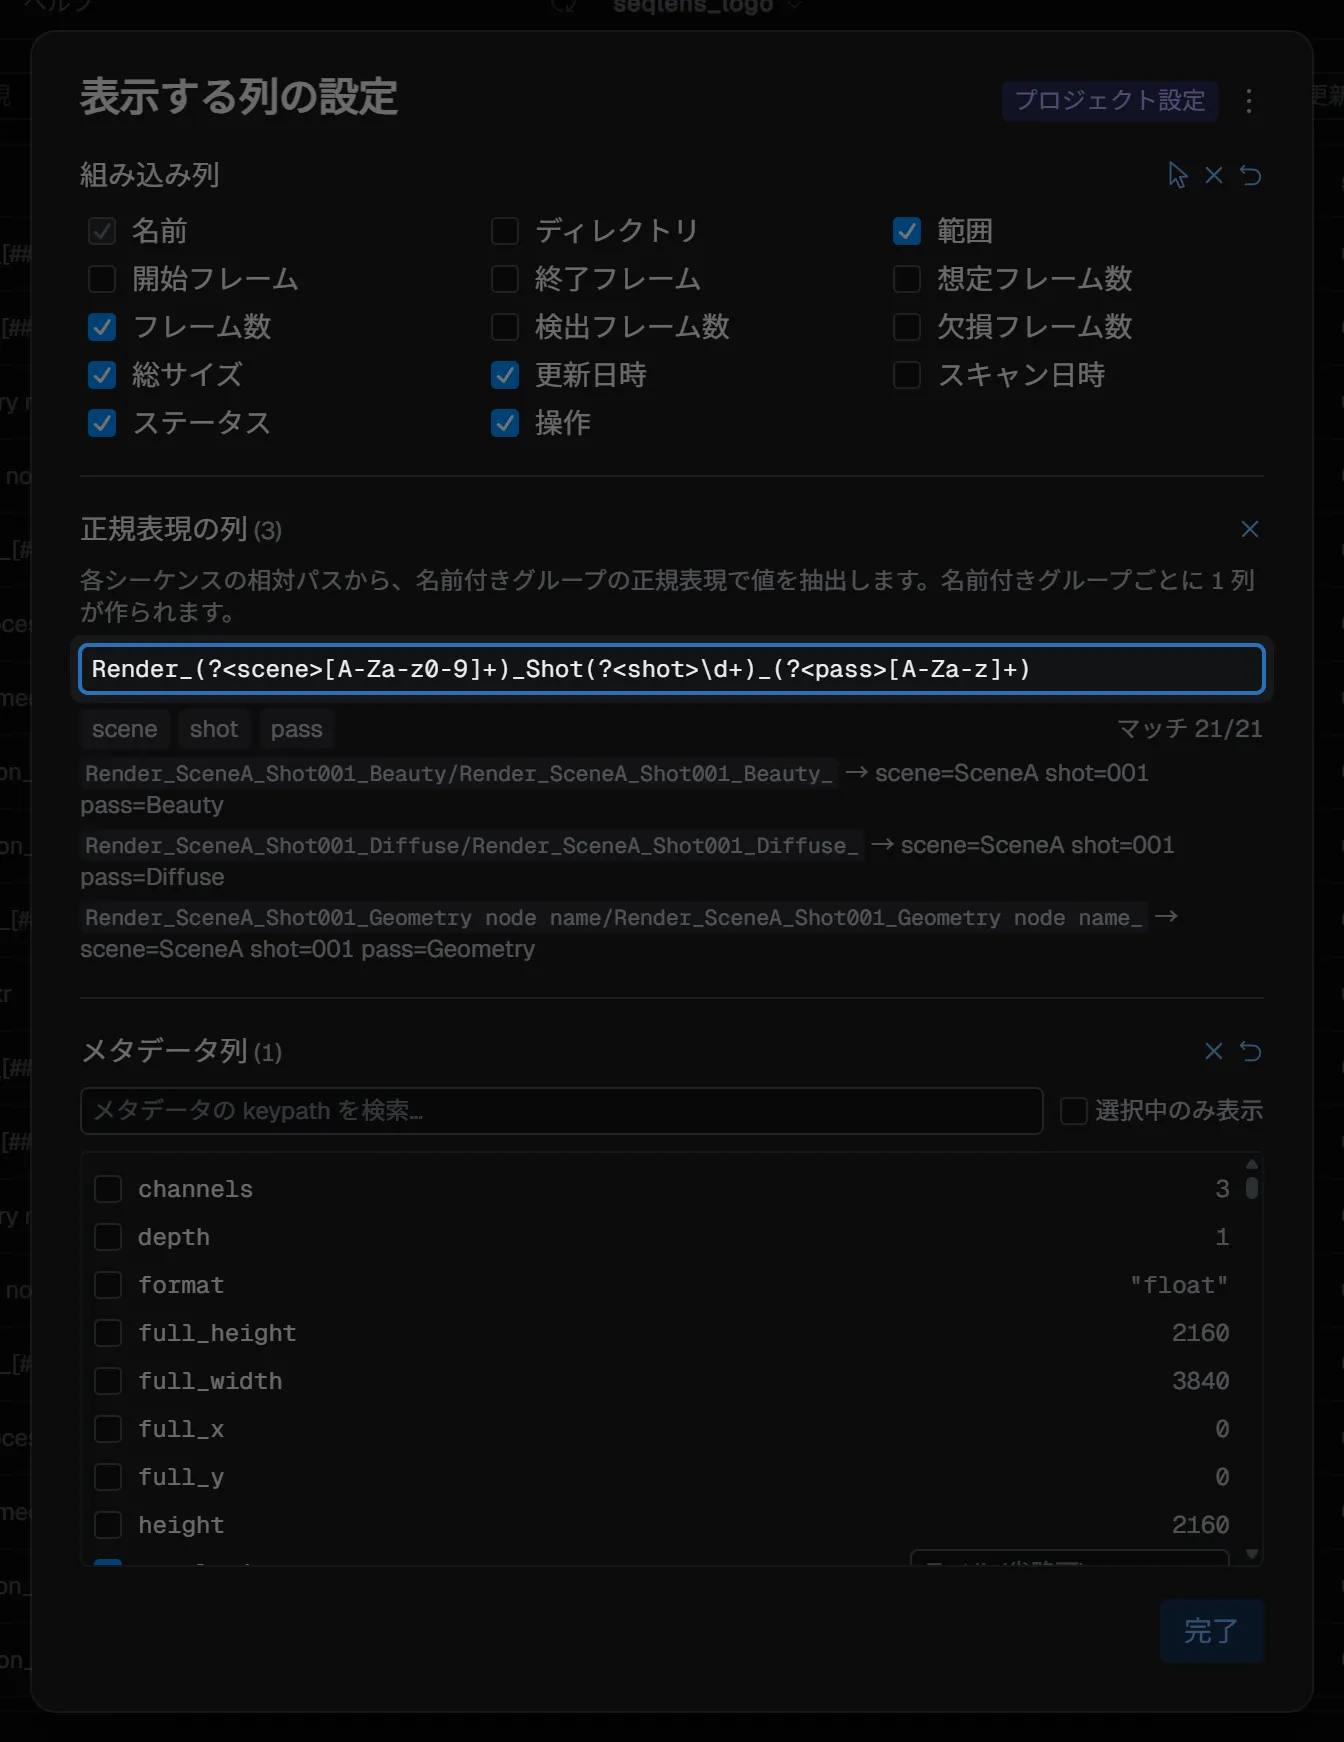This screenshot has width=1344, height=1742.
Task: Check the height metadata checkbox
Action: click(x=108, y=1525)
